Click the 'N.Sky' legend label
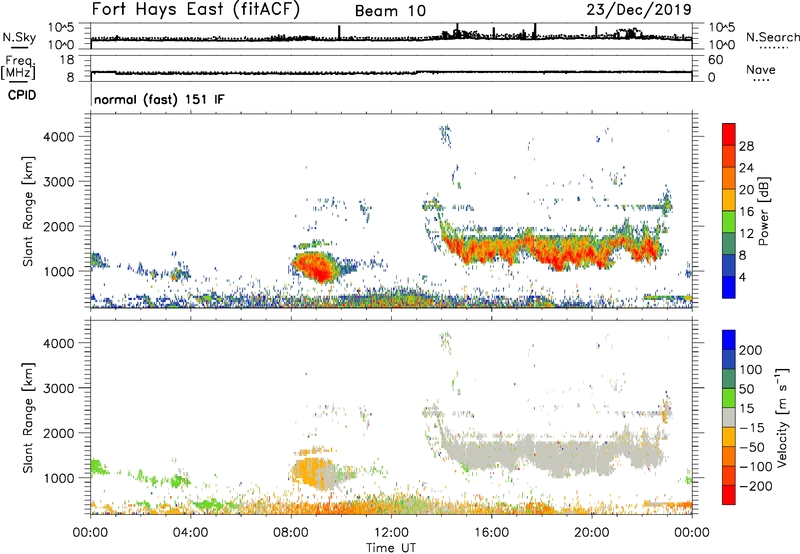The image size is (800, 554). (x=19, y=37)
